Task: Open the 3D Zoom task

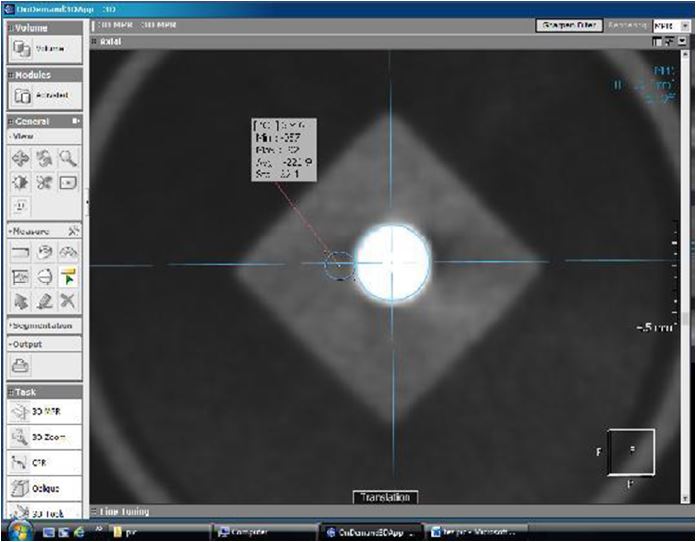Action: point(44,437)
